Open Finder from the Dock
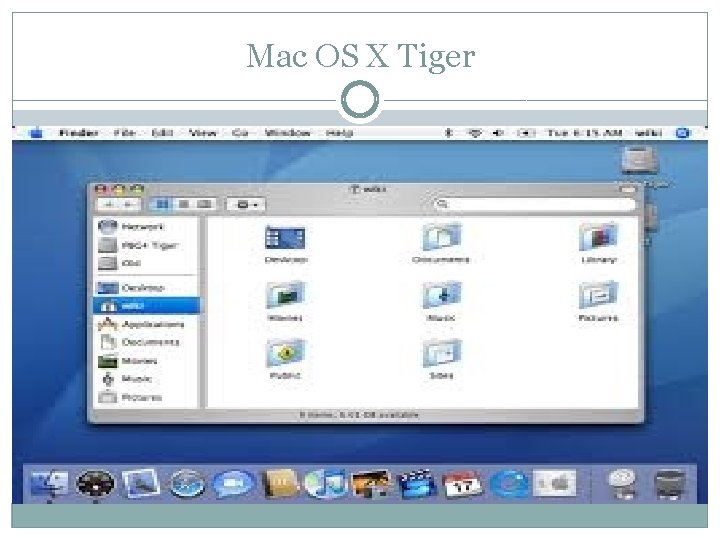The width and height of the screenshot is (720, 540). [49, 484]
